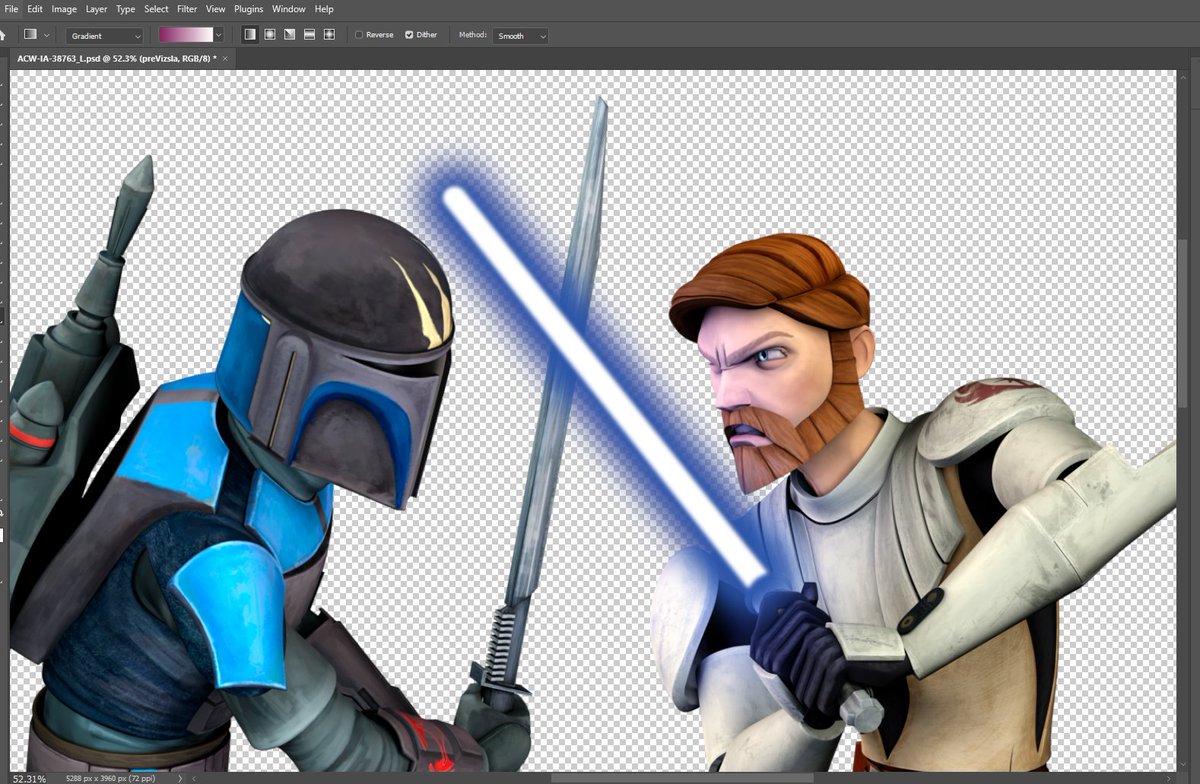The image size is (1200, 784).
Task: Open the Method Smooth dropdown
Action: coord(520,36)
